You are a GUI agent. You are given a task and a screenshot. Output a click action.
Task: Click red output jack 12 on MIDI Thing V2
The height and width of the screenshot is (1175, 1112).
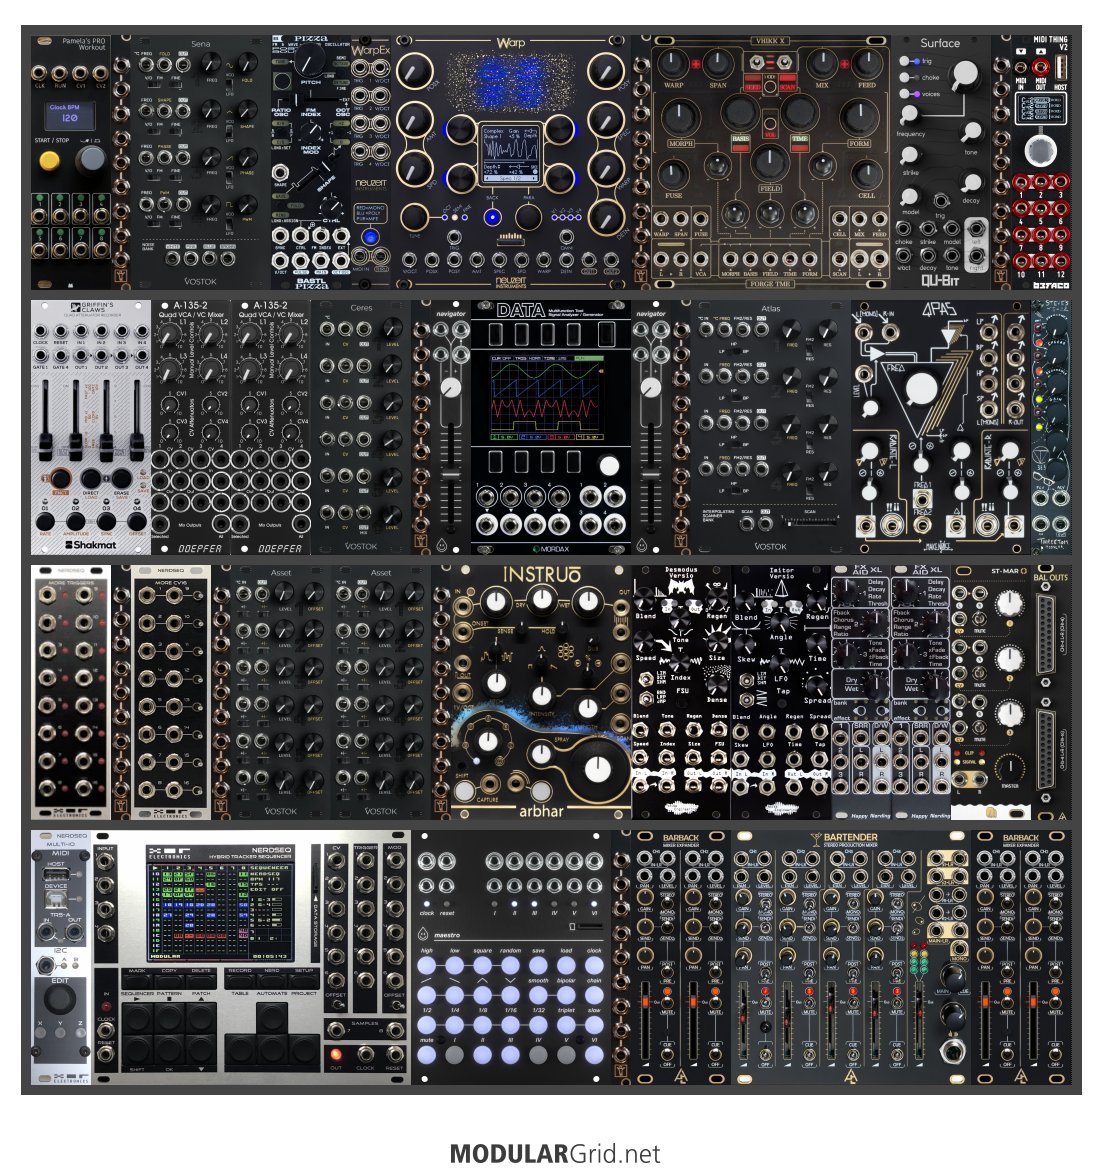click(x=1060, y=262)
